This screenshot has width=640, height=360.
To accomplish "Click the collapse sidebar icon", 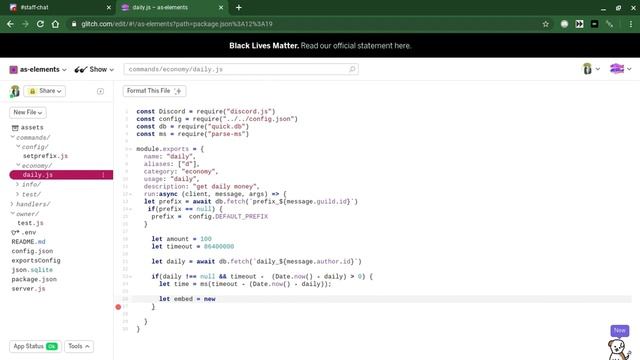I will (100, 91).
